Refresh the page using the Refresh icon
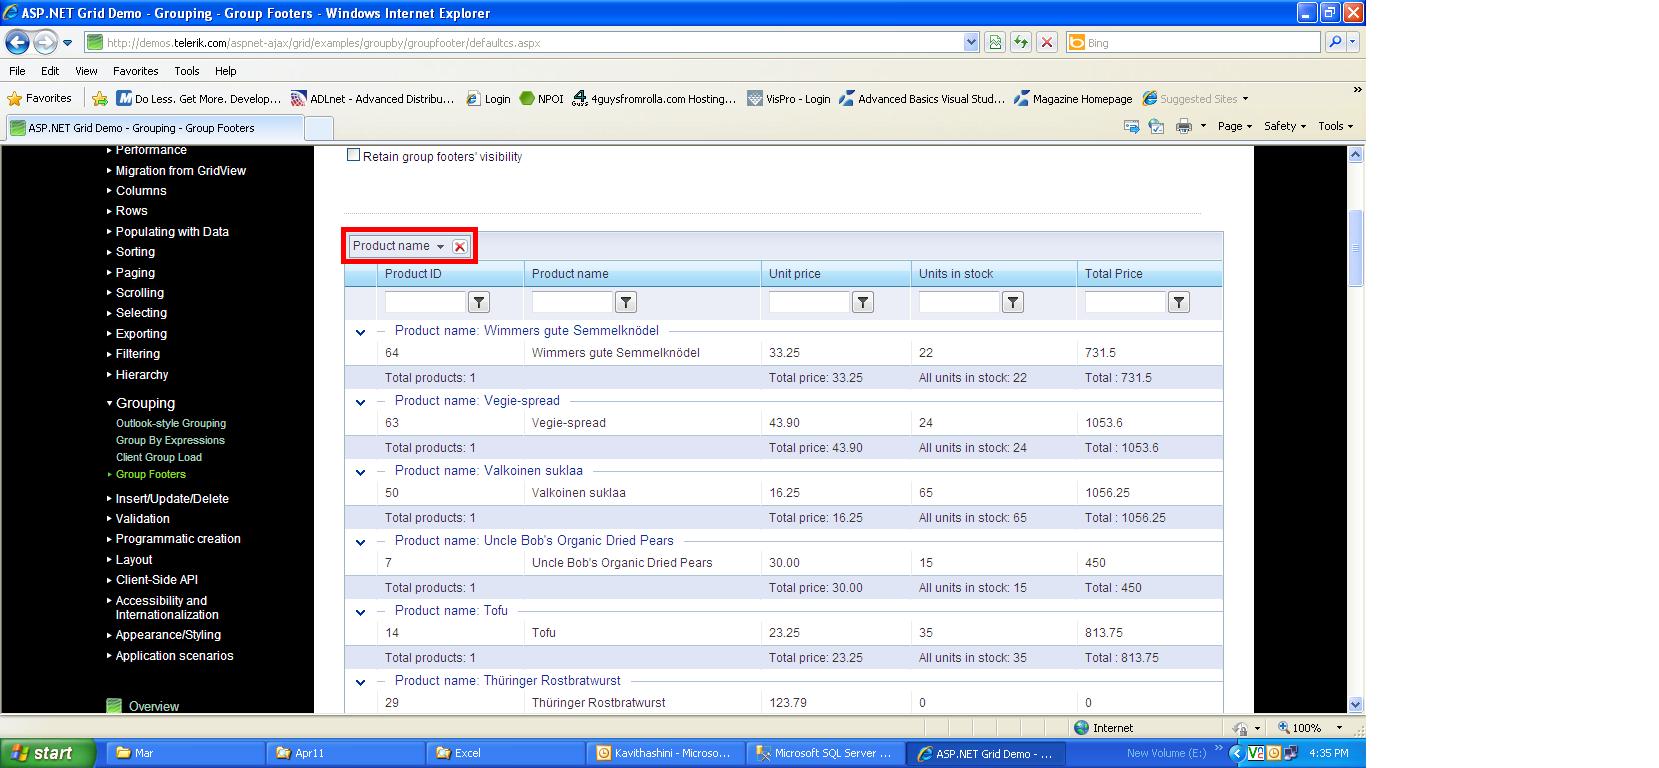This screenshot has width=1659, height=768. point(1021,42)
